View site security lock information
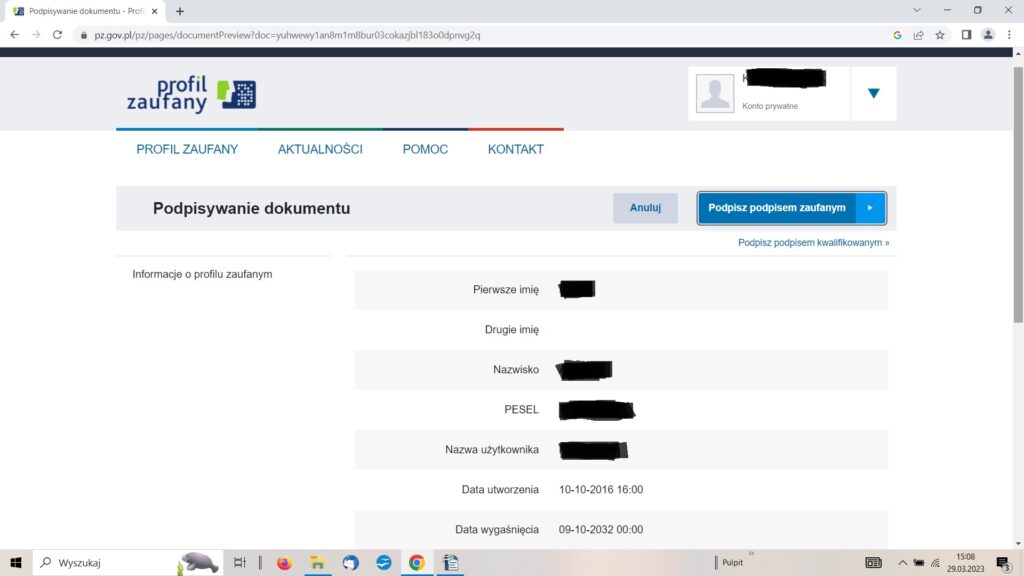The width and height of the screenshot is (1024, 576). pos(84,35)
